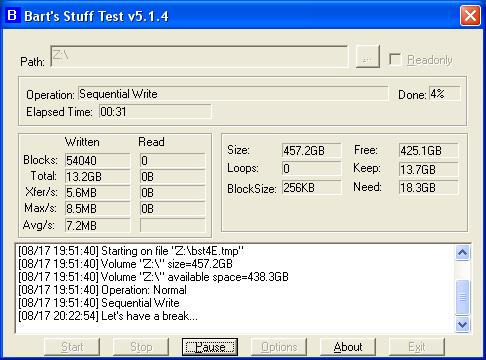Click log line "Starting on file Z:\bst4E.tmp"
This screenshot has height=360, width=486.
click(131, 251)
